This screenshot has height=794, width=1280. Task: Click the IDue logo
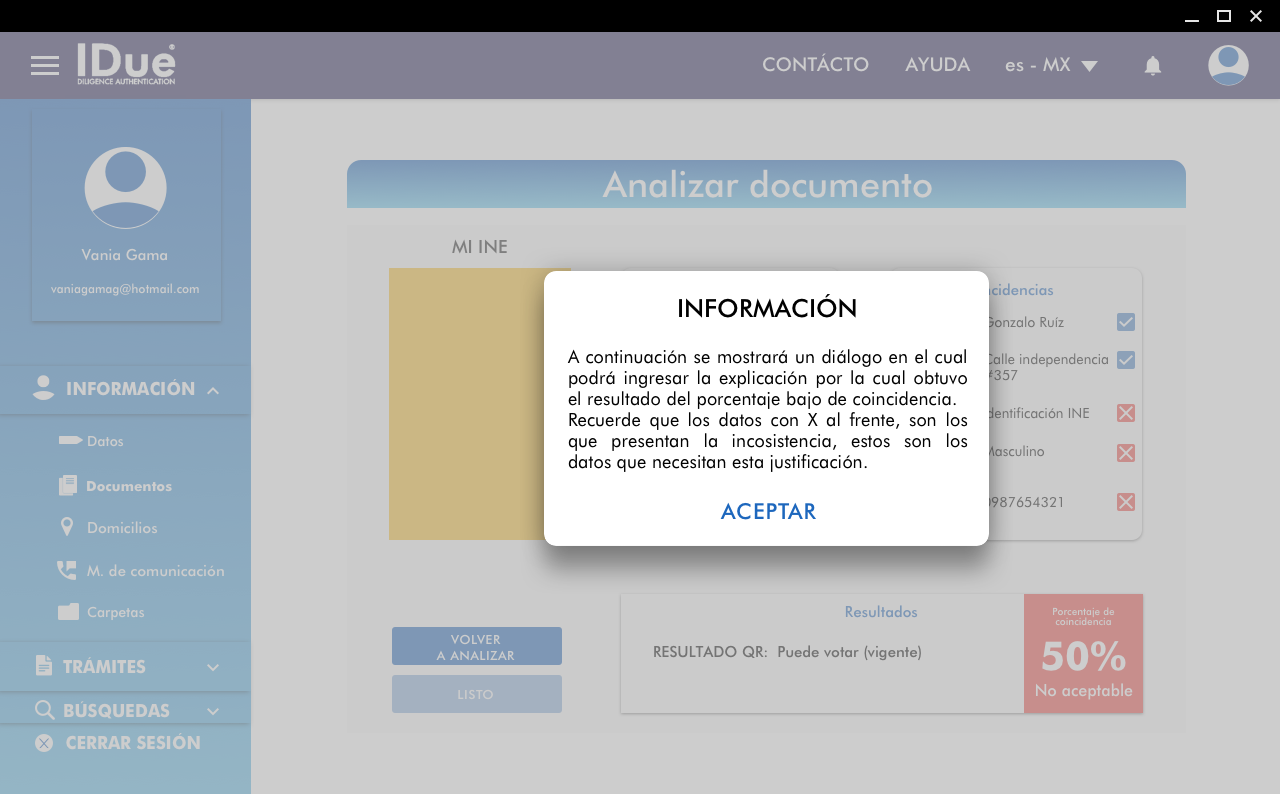pyautogui.click(x=126, y=64)
